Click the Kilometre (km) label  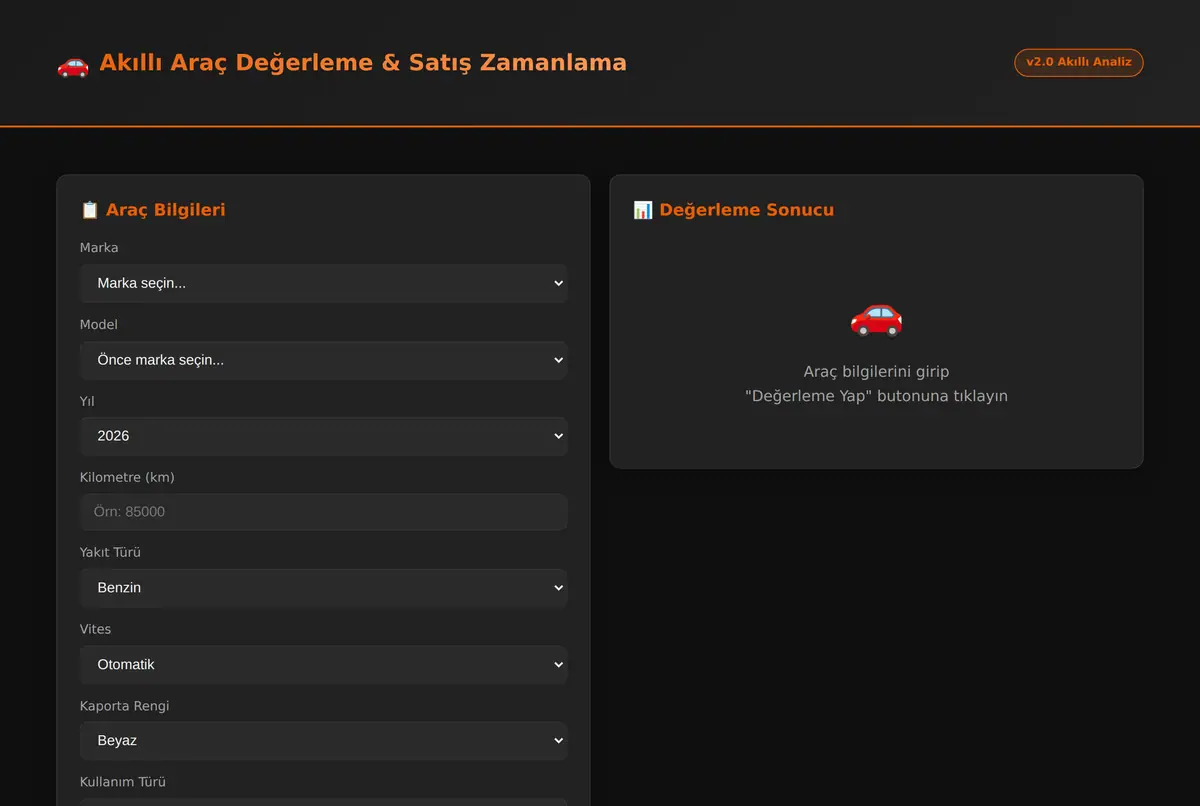[x=127, y=478]
